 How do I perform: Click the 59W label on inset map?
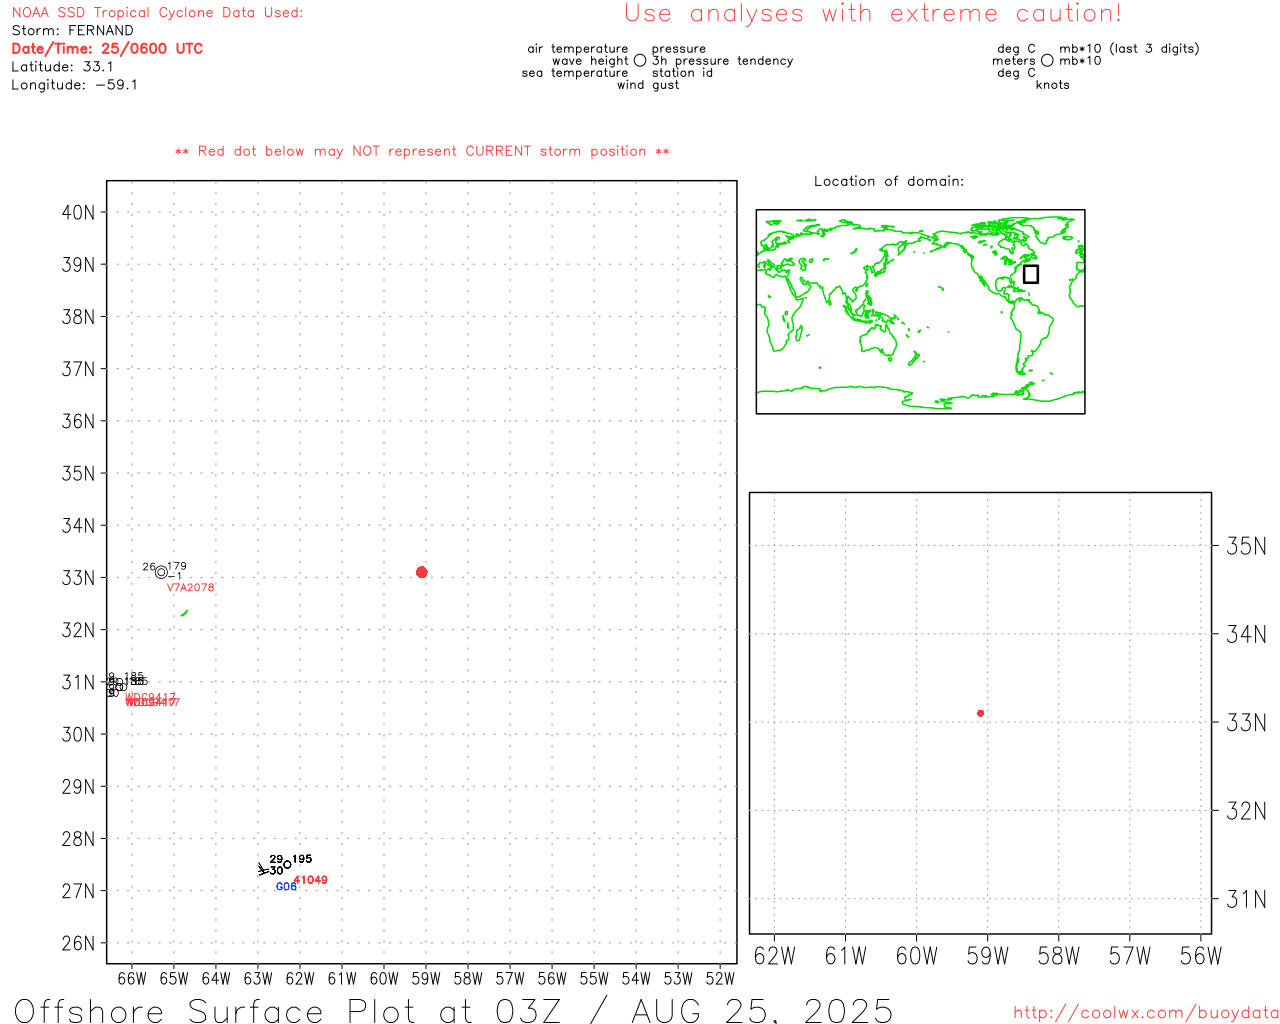pyautogui.click(x=988, y=956)
